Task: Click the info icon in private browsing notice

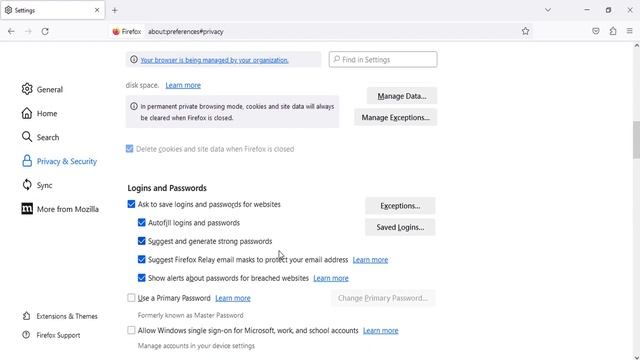Action: (x=133, y=106)
